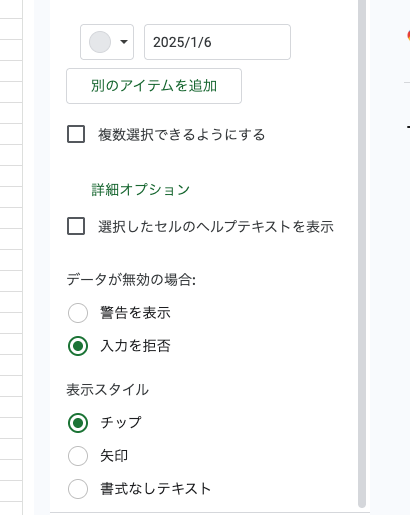
Task: Click the 複数選択できるようにする label text
Action: point(182,135)
